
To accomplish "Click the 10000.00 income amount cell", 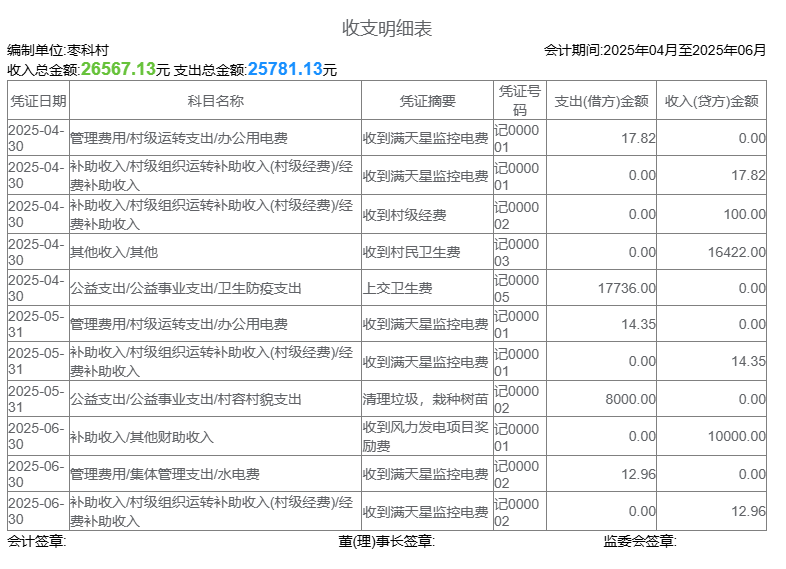I will [x=736, y=437].
